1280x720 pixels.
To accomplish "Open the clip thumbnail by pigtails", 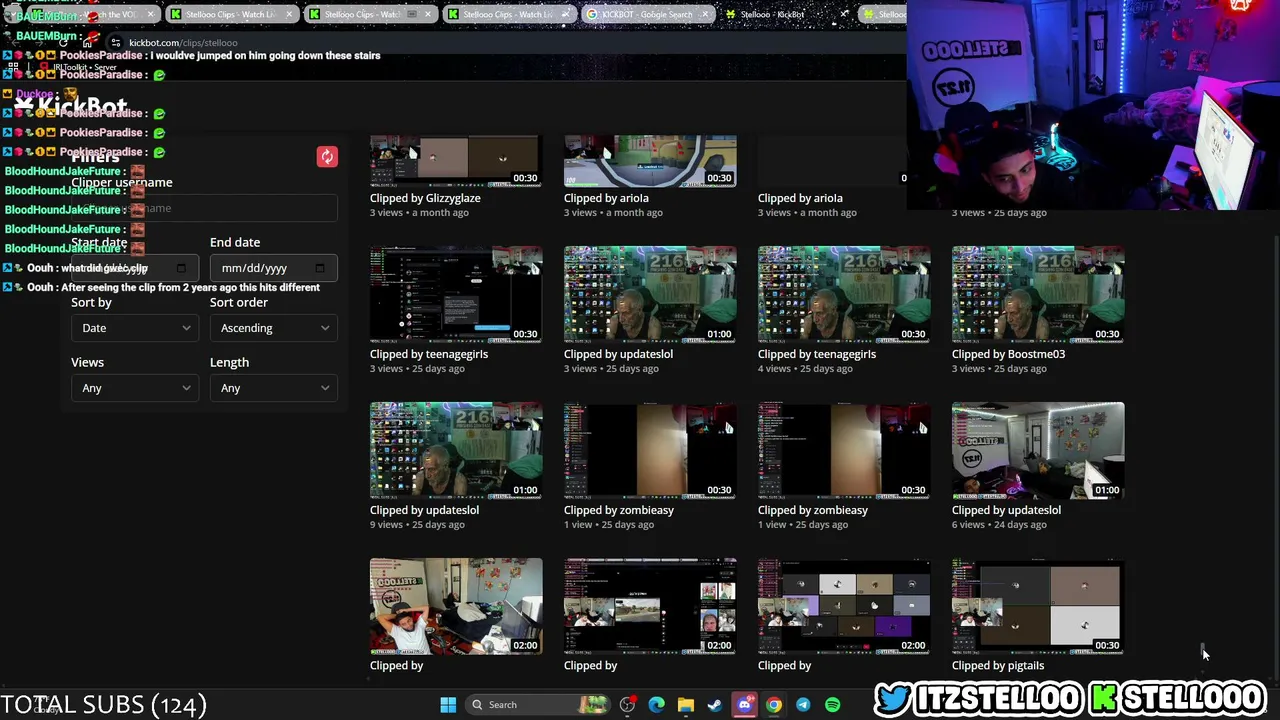I will coord(1038,606).
